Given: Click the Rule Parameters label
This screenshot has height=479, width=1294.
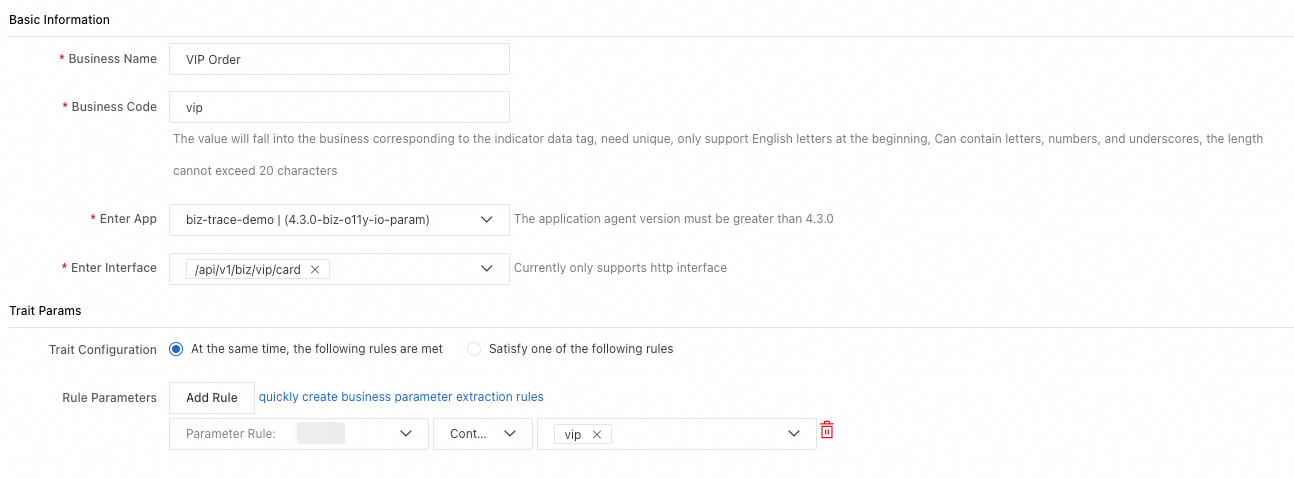Looking at the screenshot, I should pos(109,398).
